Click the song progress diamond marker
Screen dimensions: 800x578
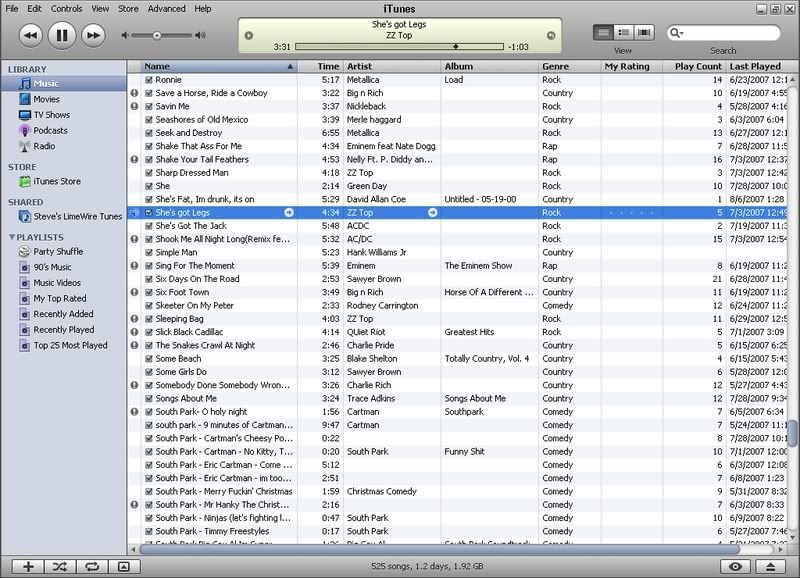456,46
